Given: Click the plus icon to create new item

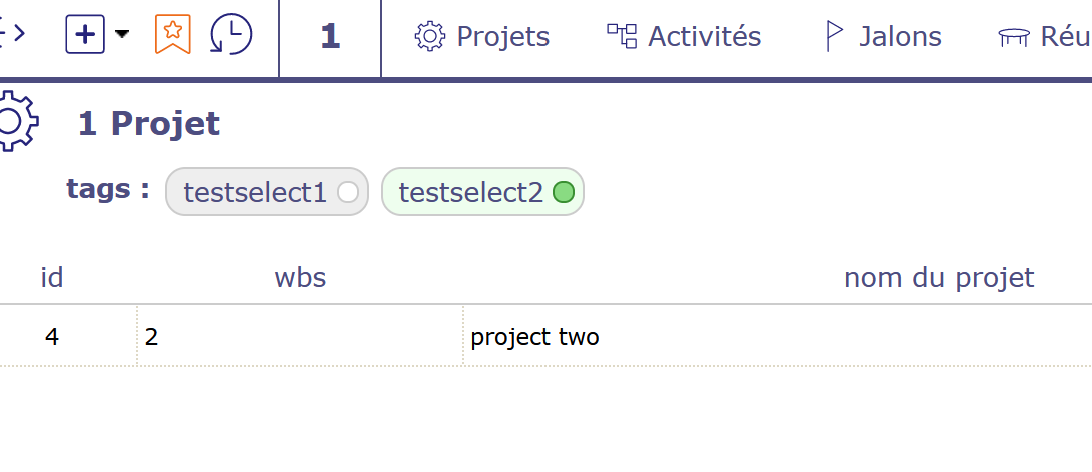Looking at the screenshot, I should coord(85,35).
